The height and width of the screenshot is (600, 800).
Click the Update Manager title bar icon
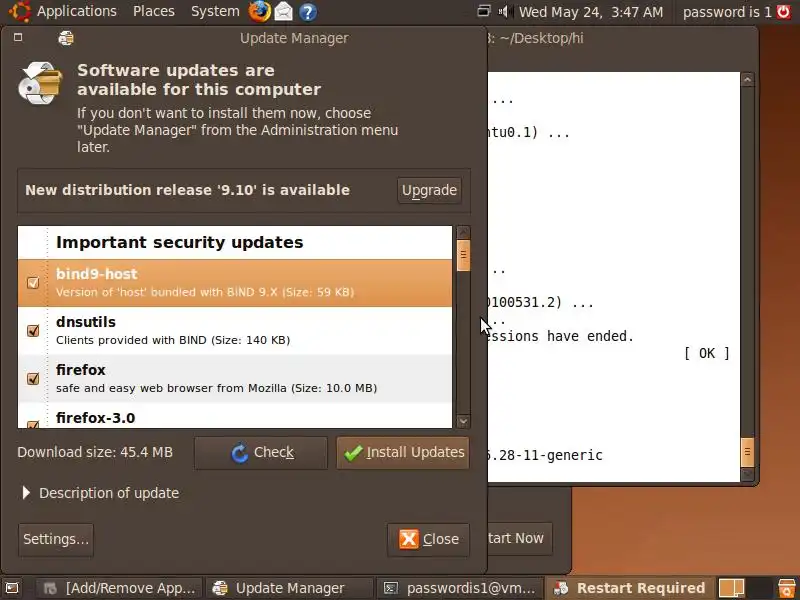pyautogui.click(x=66, y=38)
